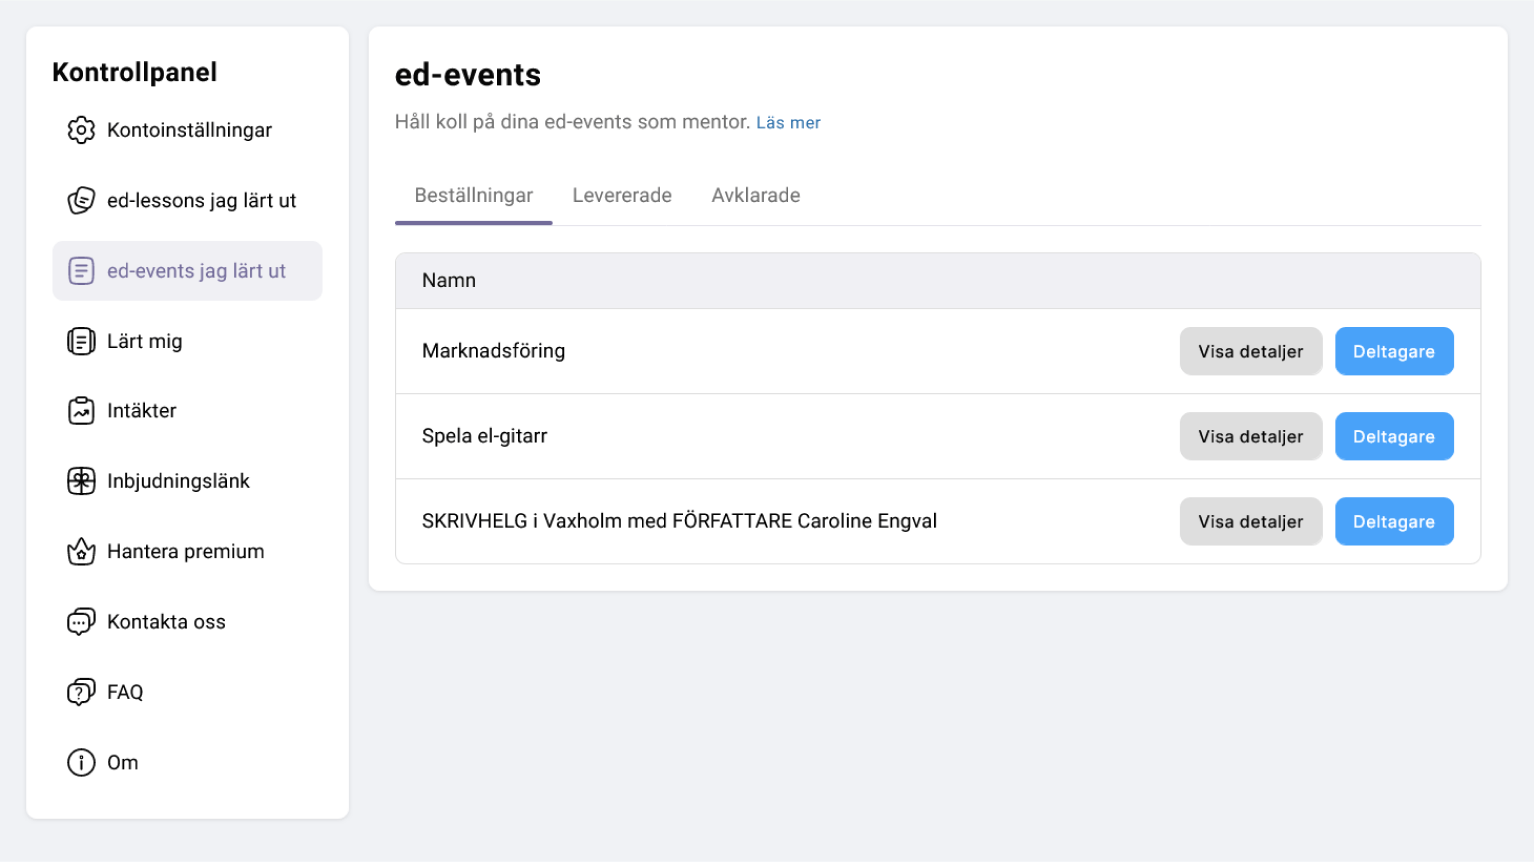View Deltagare for Spela el-gitarr

[1394, 436]
